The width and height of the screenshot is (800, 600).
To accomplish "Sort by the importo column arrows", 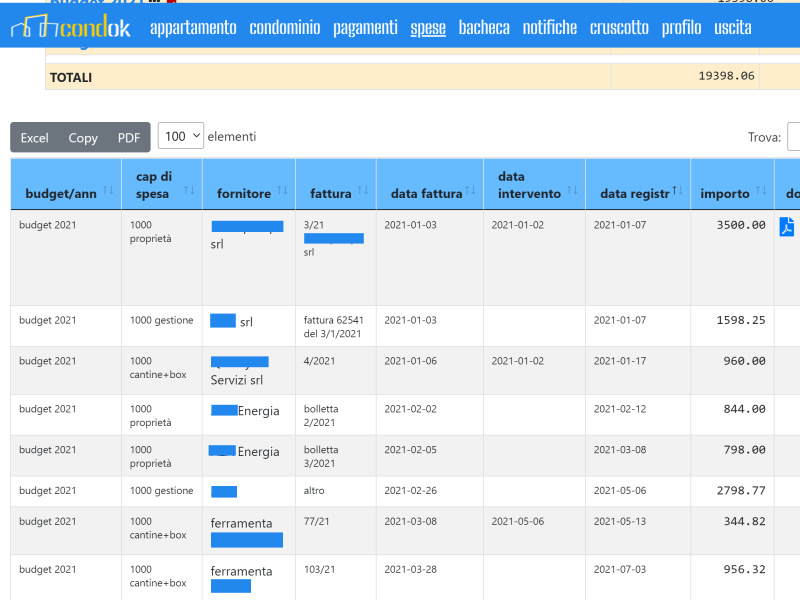I will pyautogui.click(x=761, y=191).
